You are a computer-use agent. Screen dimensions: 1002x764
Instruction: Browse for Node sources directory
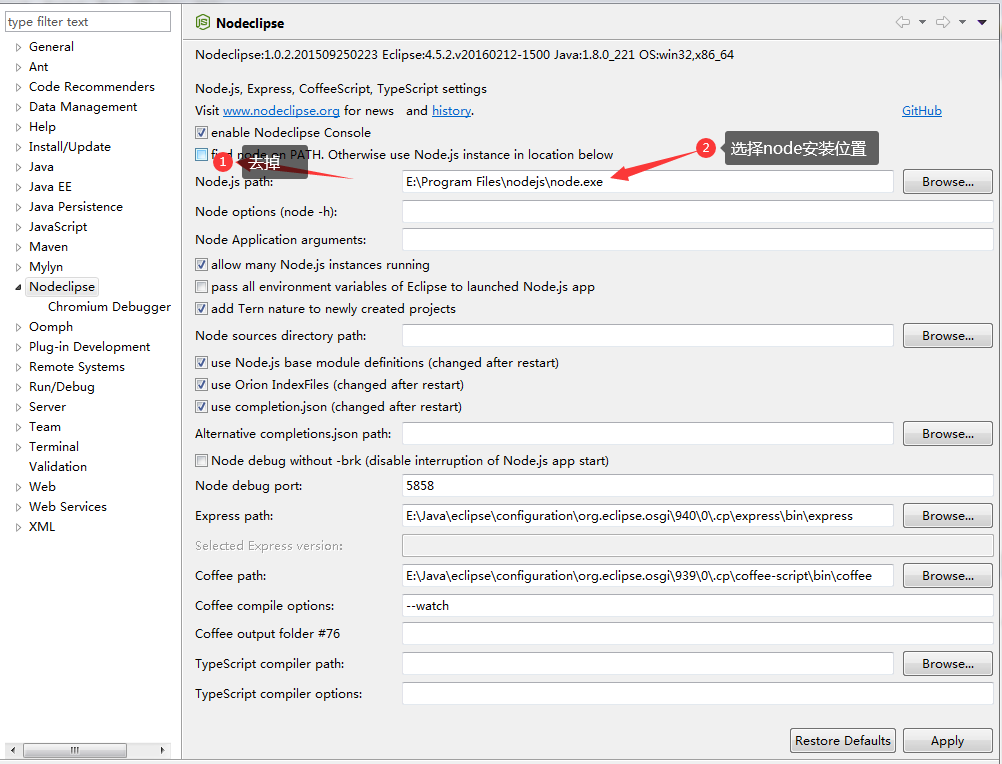click(948, 336)
